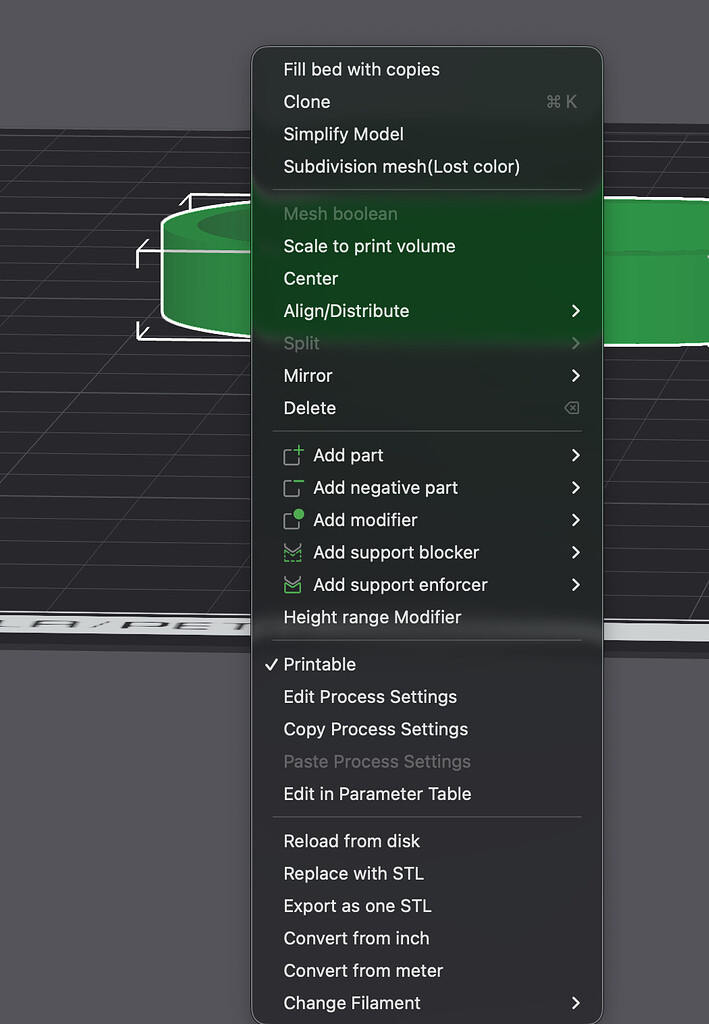Click the Add modifier green dot icon
The width and height of the screenshot is (709, 1024).
(293, 520)
